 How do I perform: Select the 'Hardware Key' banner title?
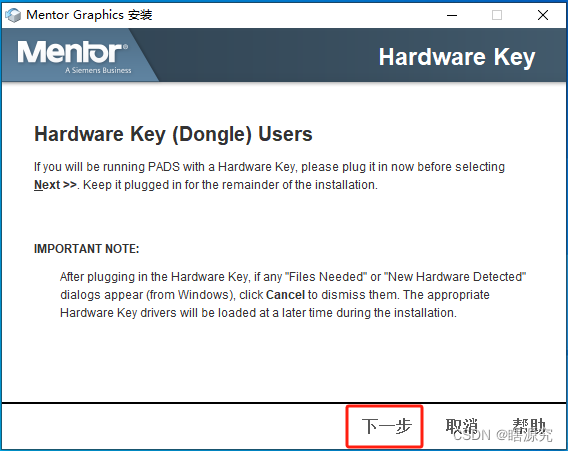[x=457, y=57]
